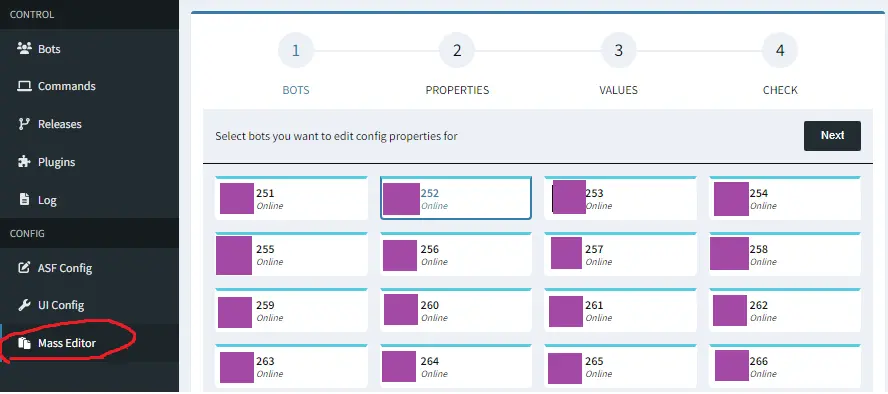This screenshot has height=394, width=888.
Task: Select bot 255 card
Action: click(x=291, y=254)
